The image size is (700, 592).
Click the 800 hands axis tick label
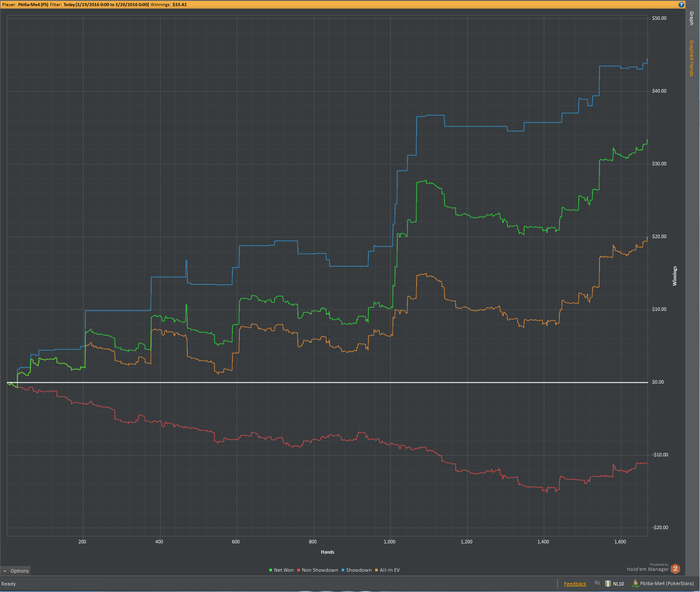point(312,542)
